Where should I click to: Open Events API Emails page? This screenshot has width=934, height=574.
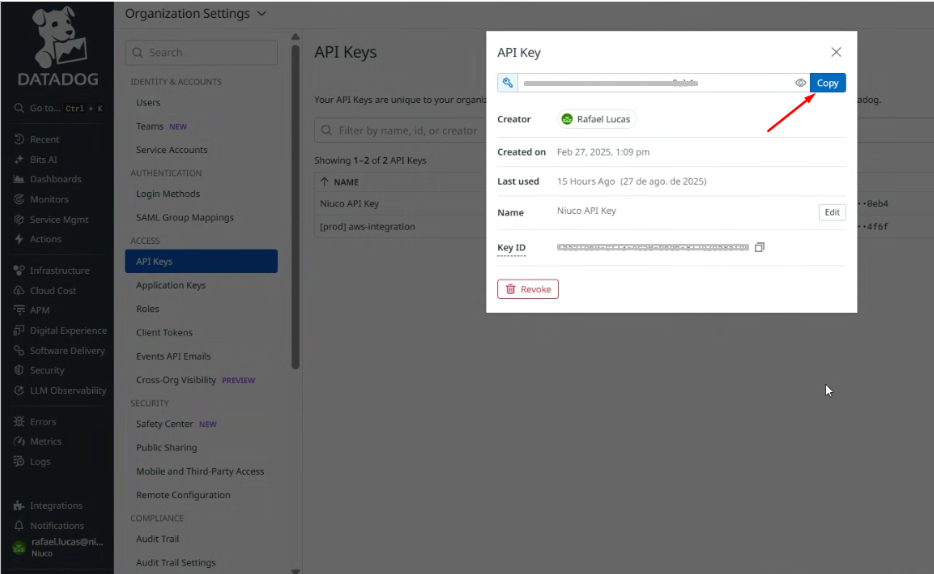point(173,357)
